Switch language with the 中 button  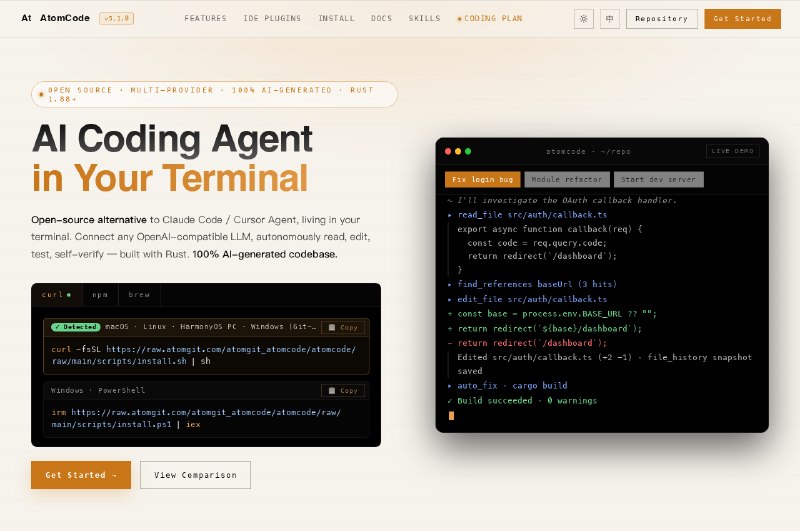click(610, 19)
